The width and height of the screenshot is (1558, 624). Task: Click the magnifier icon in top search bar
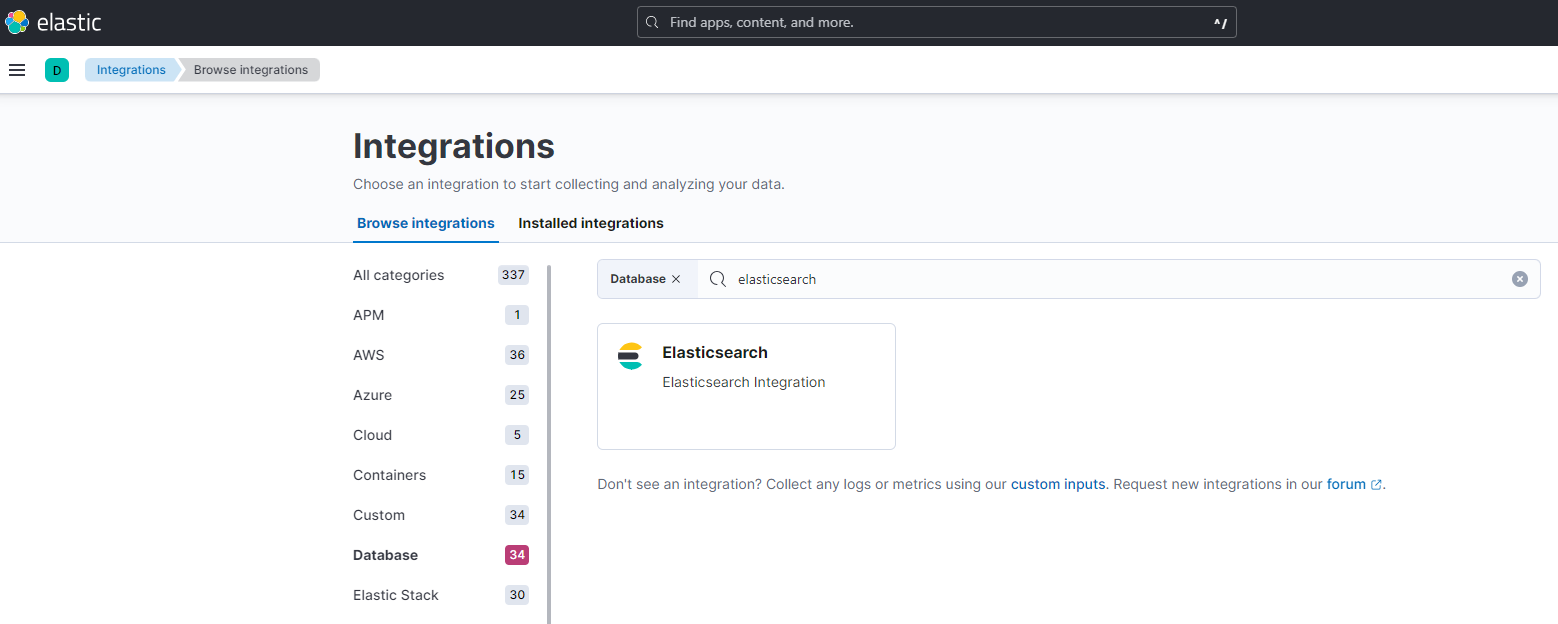click(652, 22)
